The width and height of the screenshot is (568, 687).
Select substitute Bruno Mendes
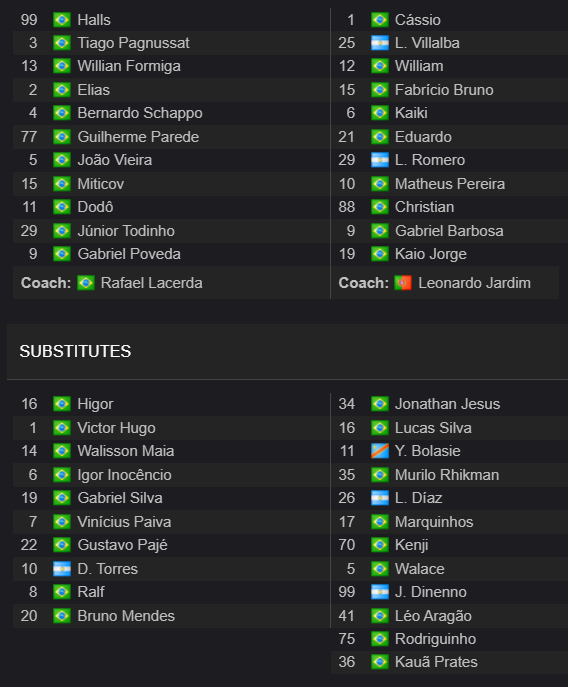pos(126,616)
